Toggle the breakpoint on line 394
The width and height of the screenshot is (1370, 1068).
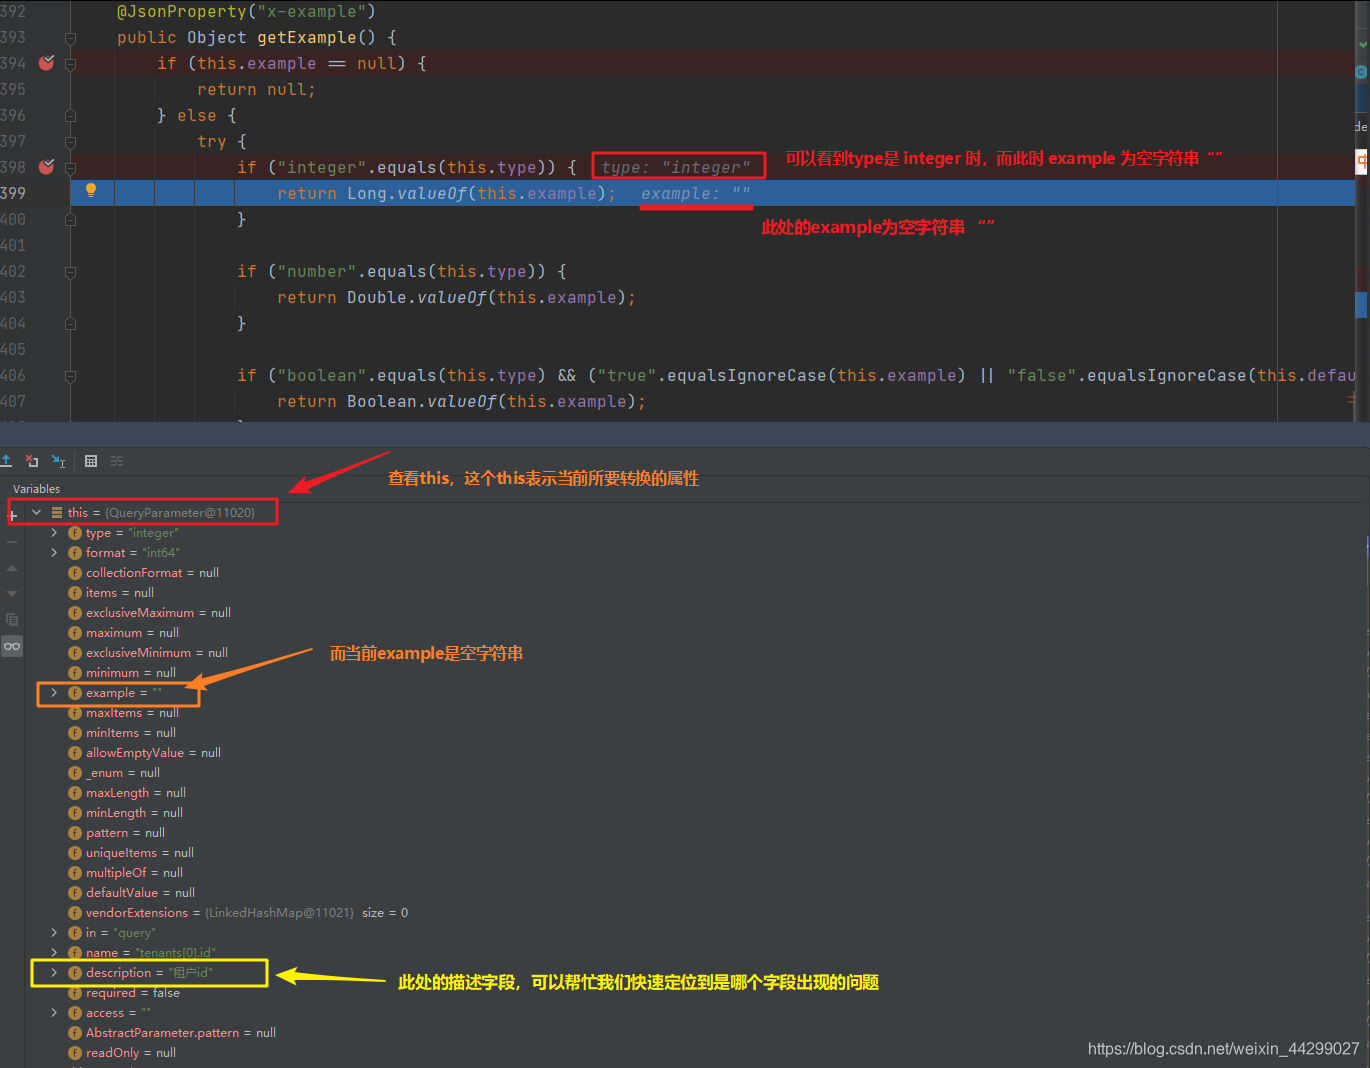46,63
